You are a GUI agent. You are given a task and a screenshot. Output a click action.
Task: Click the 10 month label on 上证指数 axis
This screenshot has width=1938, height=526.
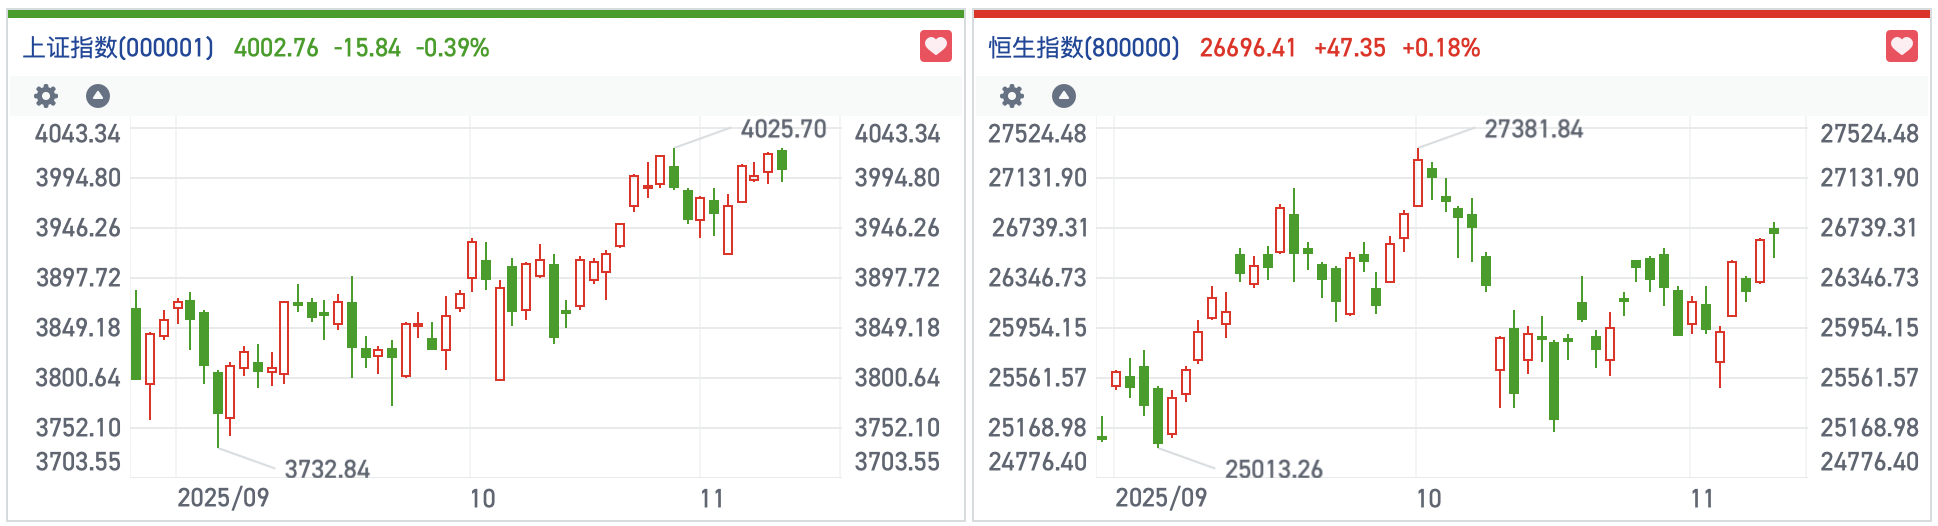click(x=482, y=498)
